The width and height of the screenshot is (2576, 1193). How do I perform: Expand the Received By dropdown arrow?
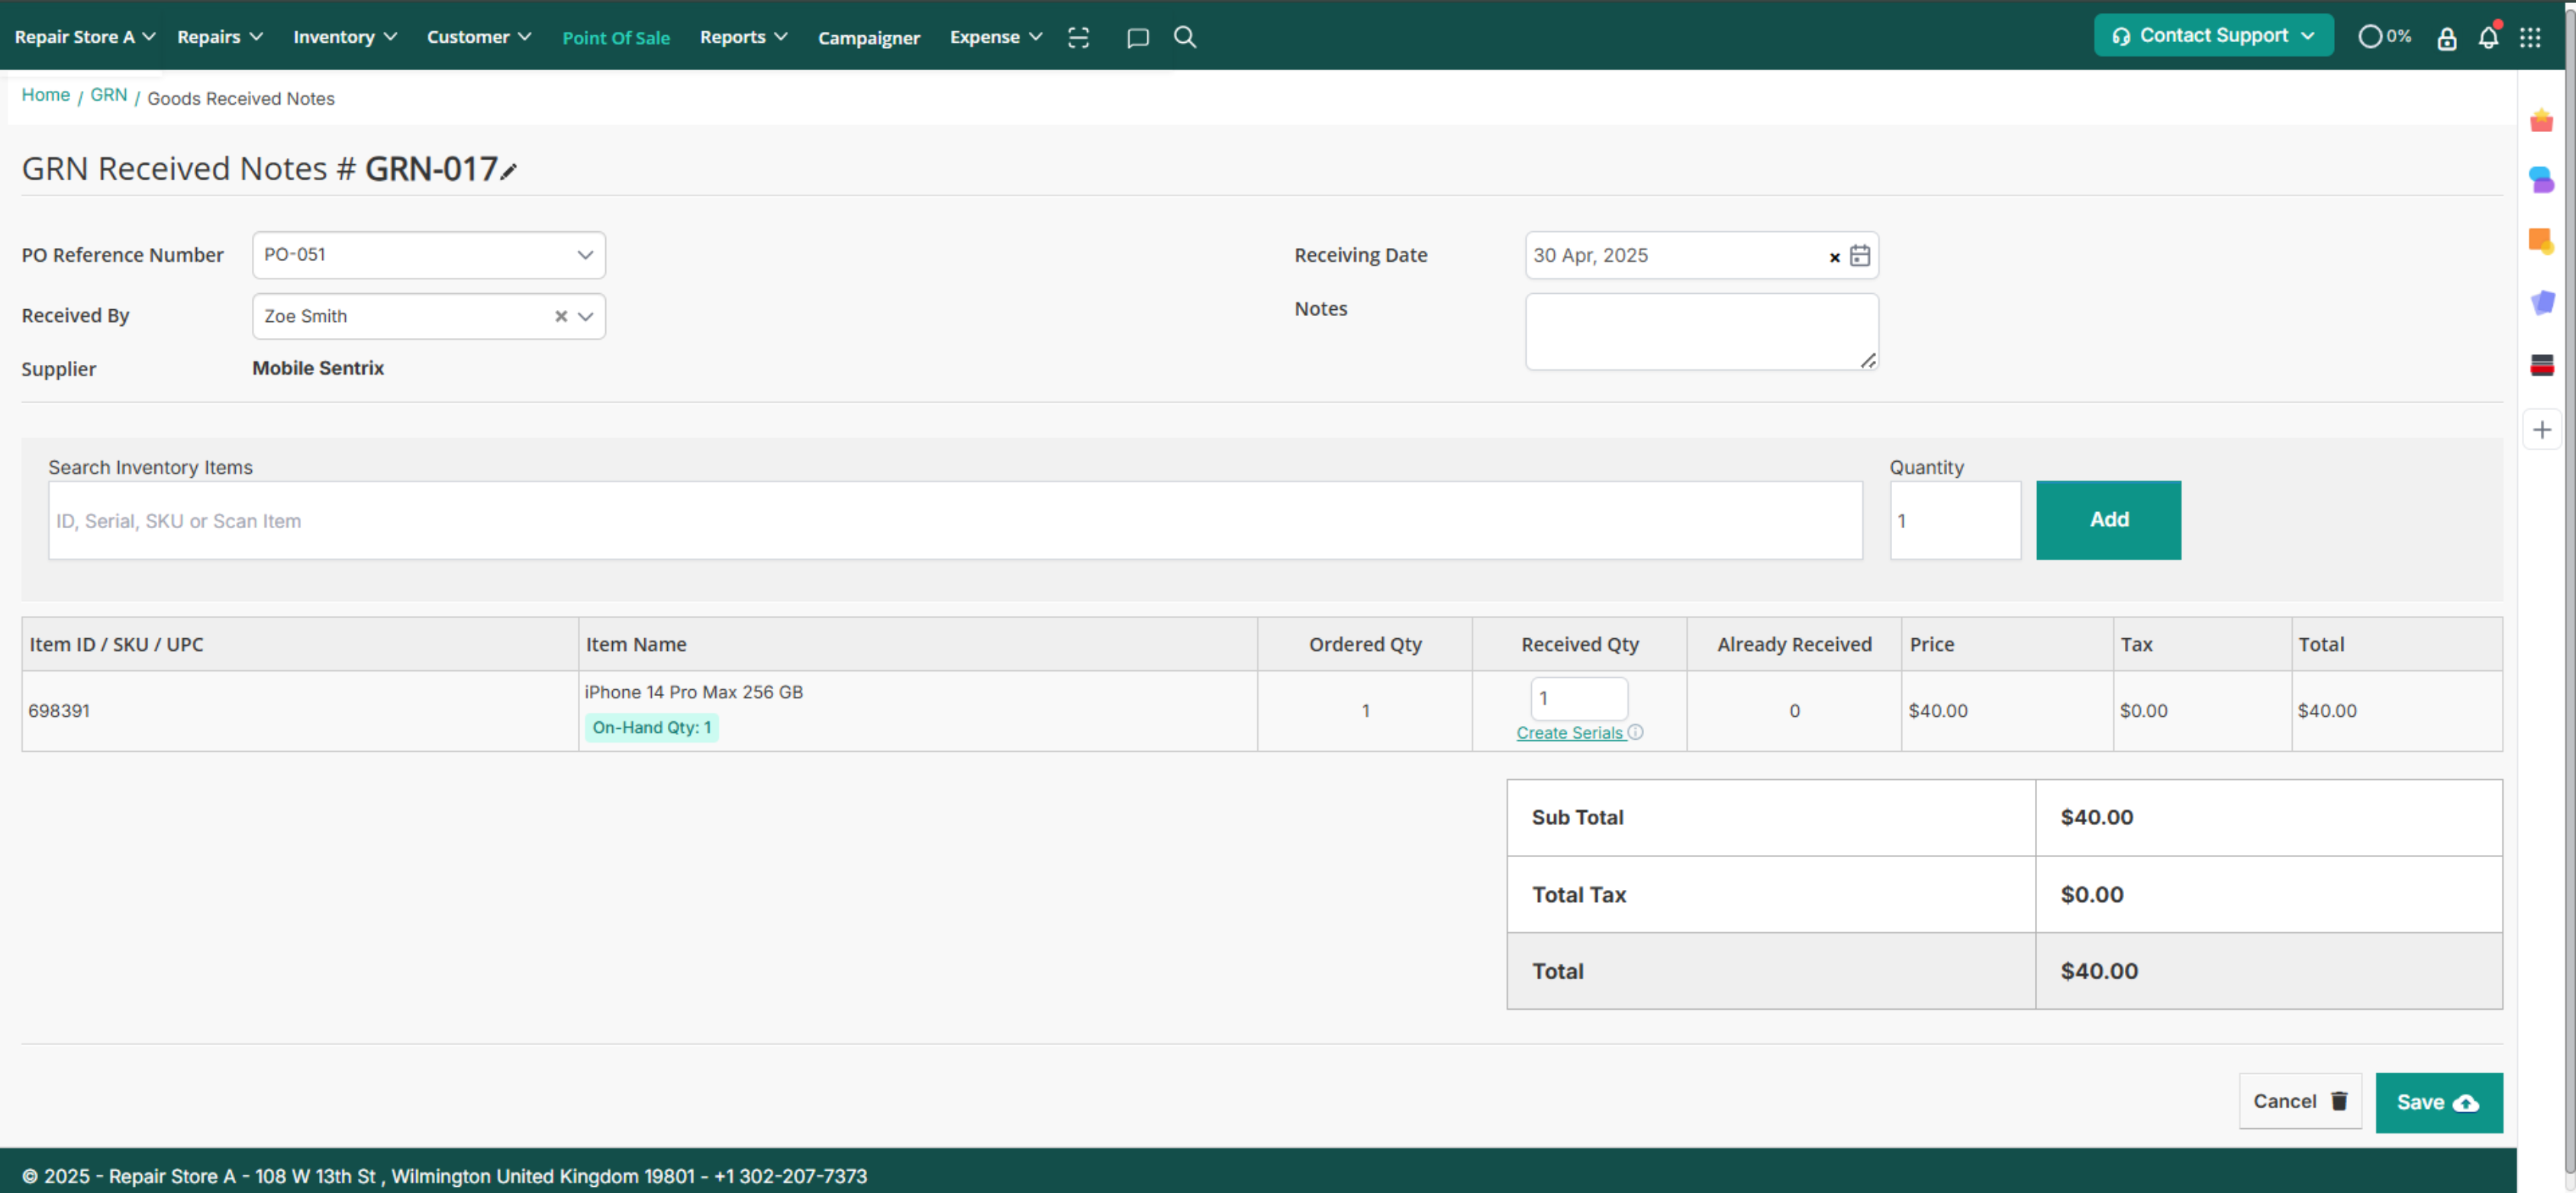[x=586, y=316]
